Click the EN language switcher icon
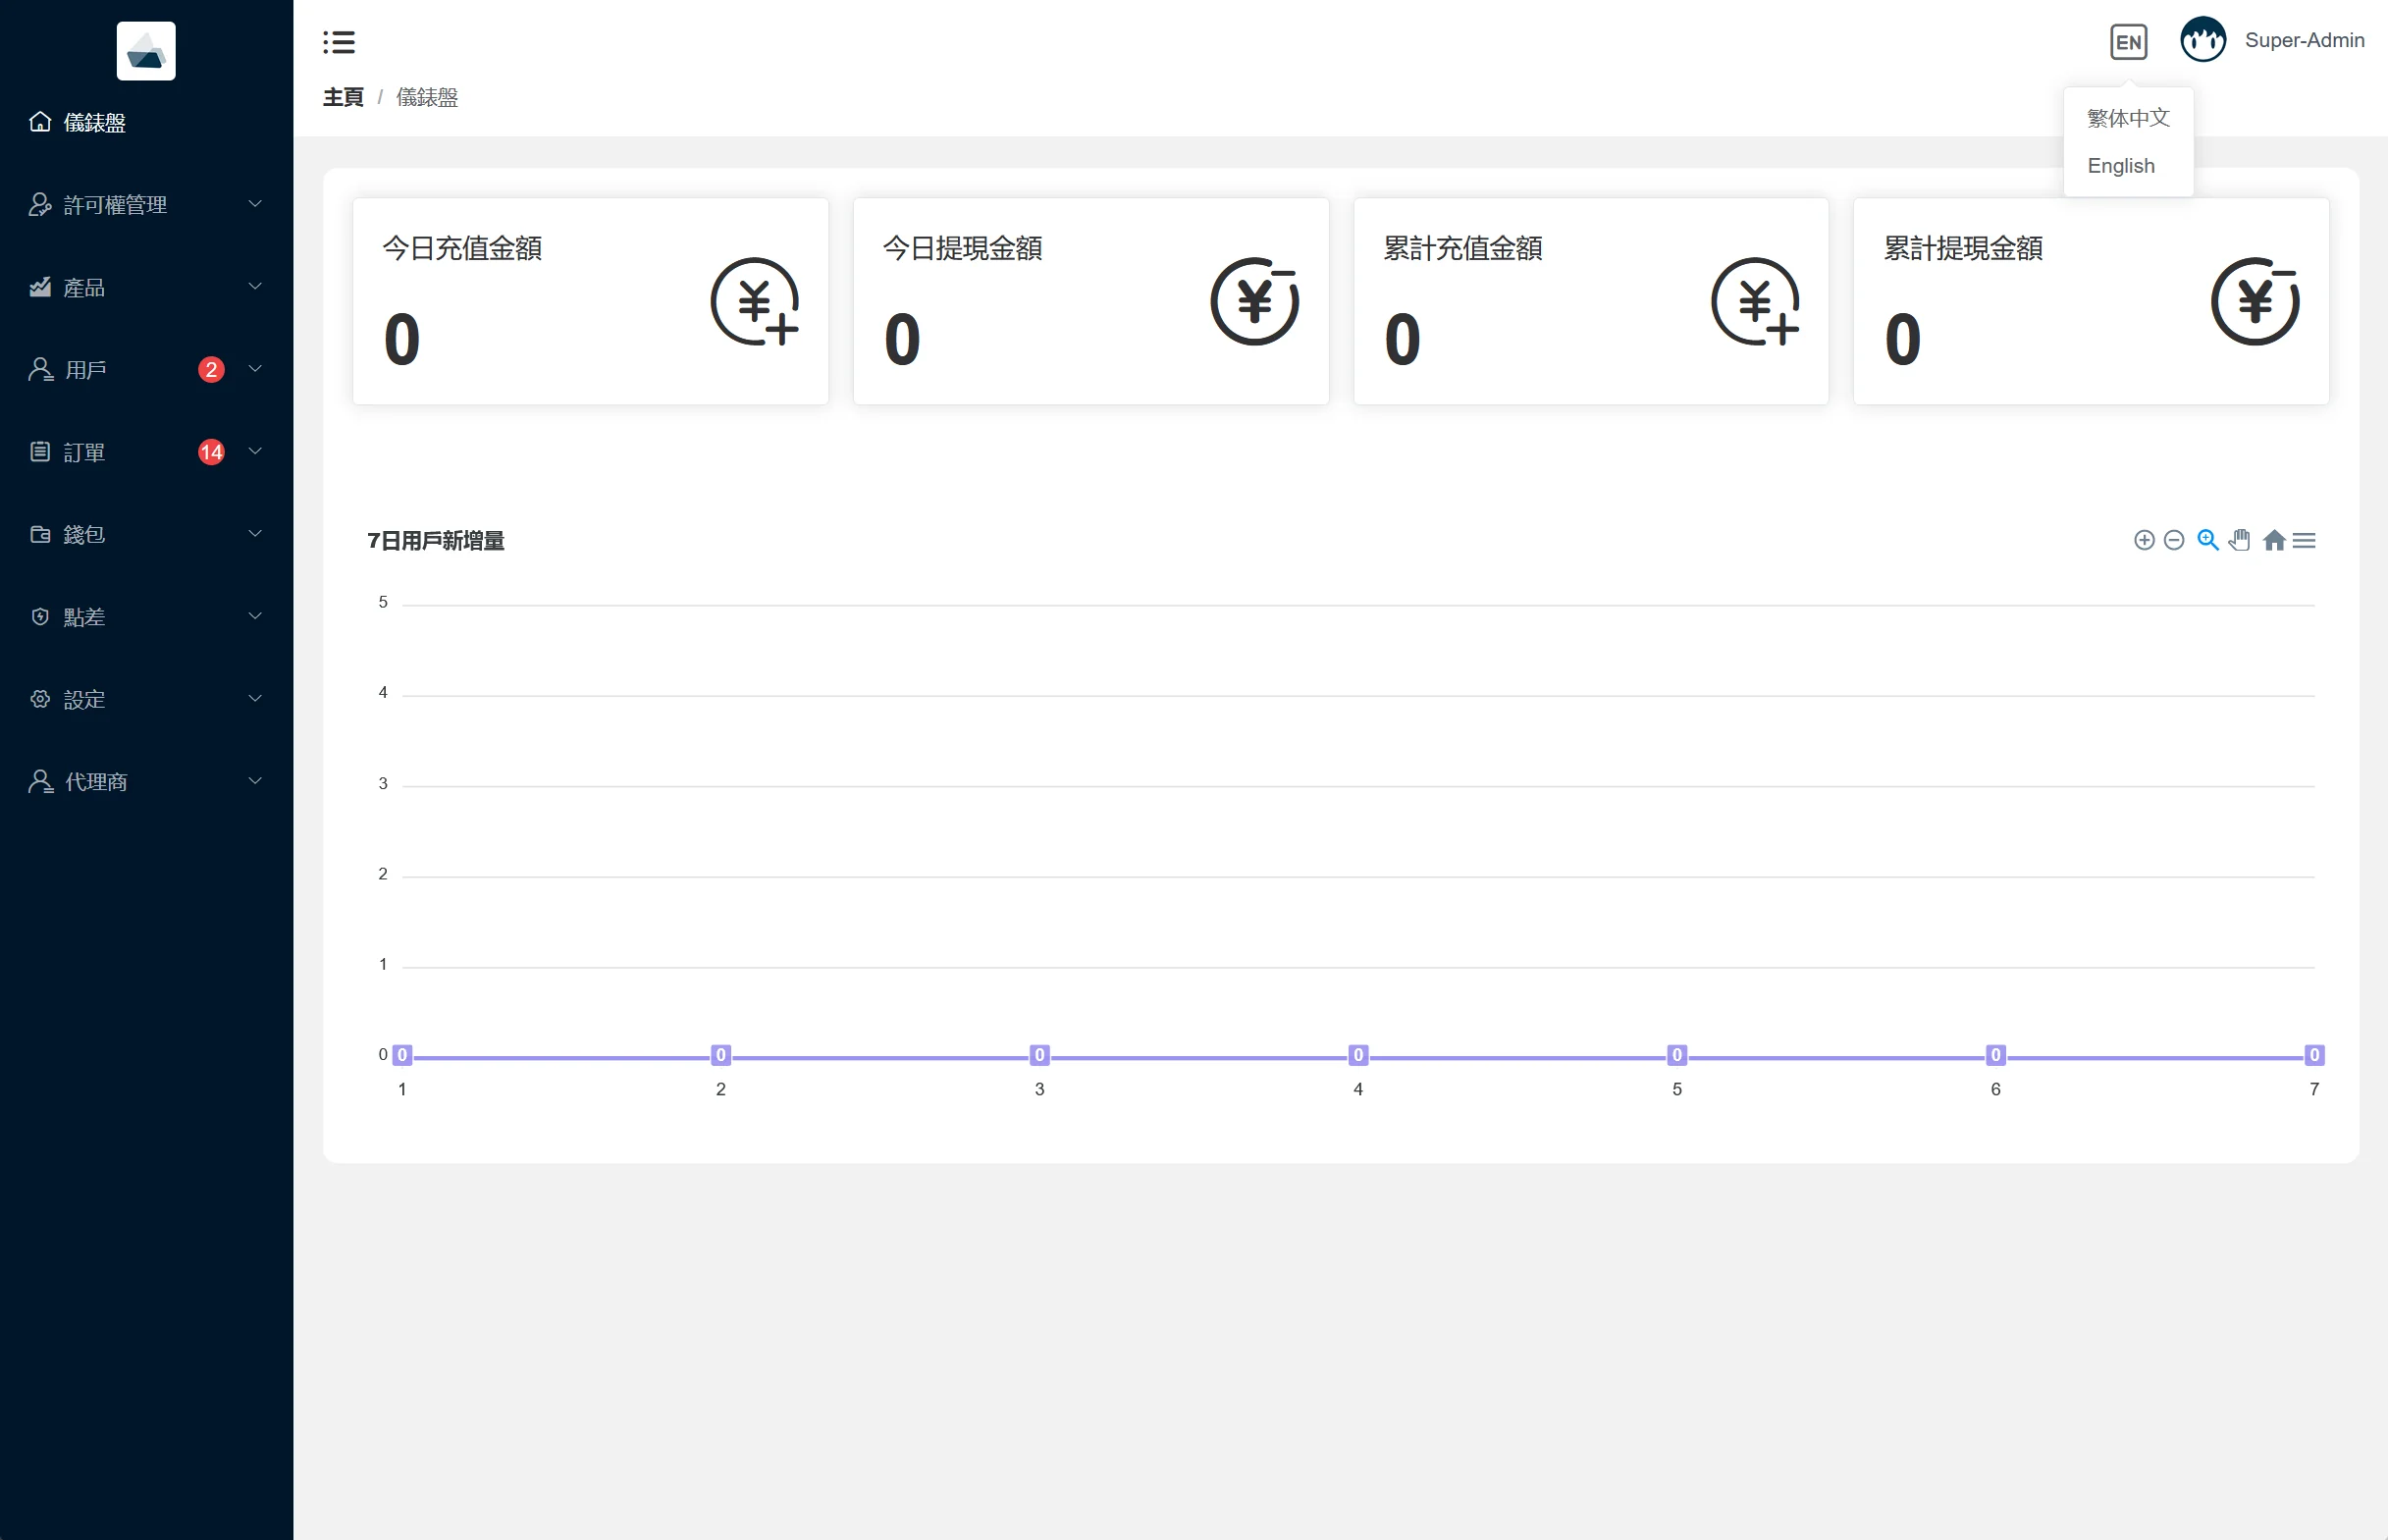This screenshot has width=2388, height=1540. coord(2128,42)
